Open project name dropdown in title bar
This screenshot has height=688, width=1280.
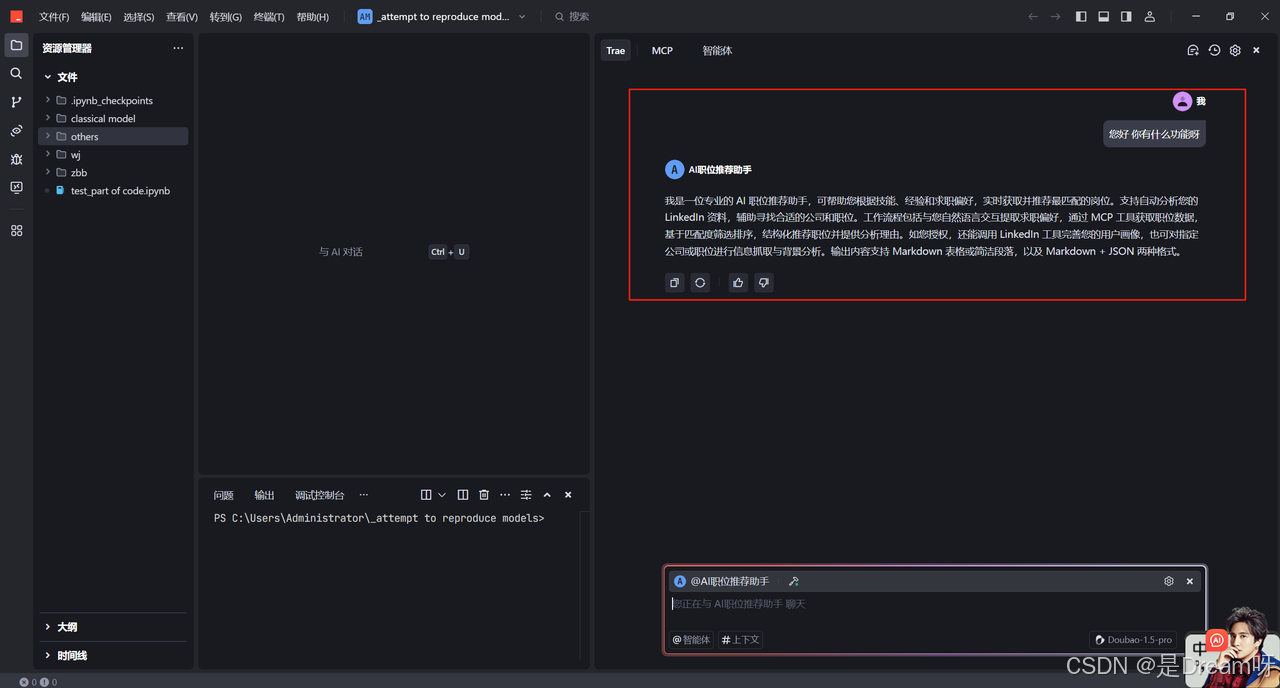click(442, 17)
